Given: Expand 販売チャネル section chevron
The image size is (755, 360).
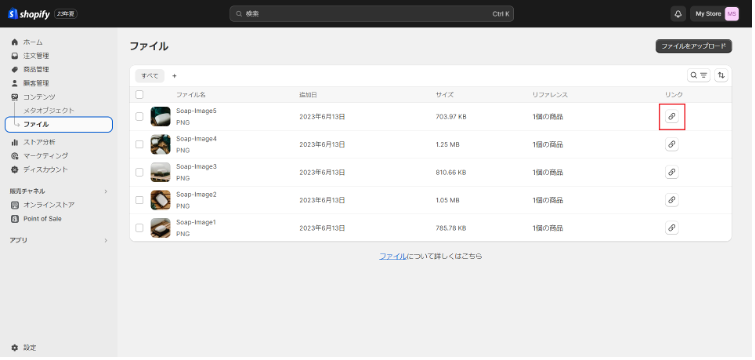Looking at the screenshot, I should pos(106,192).
